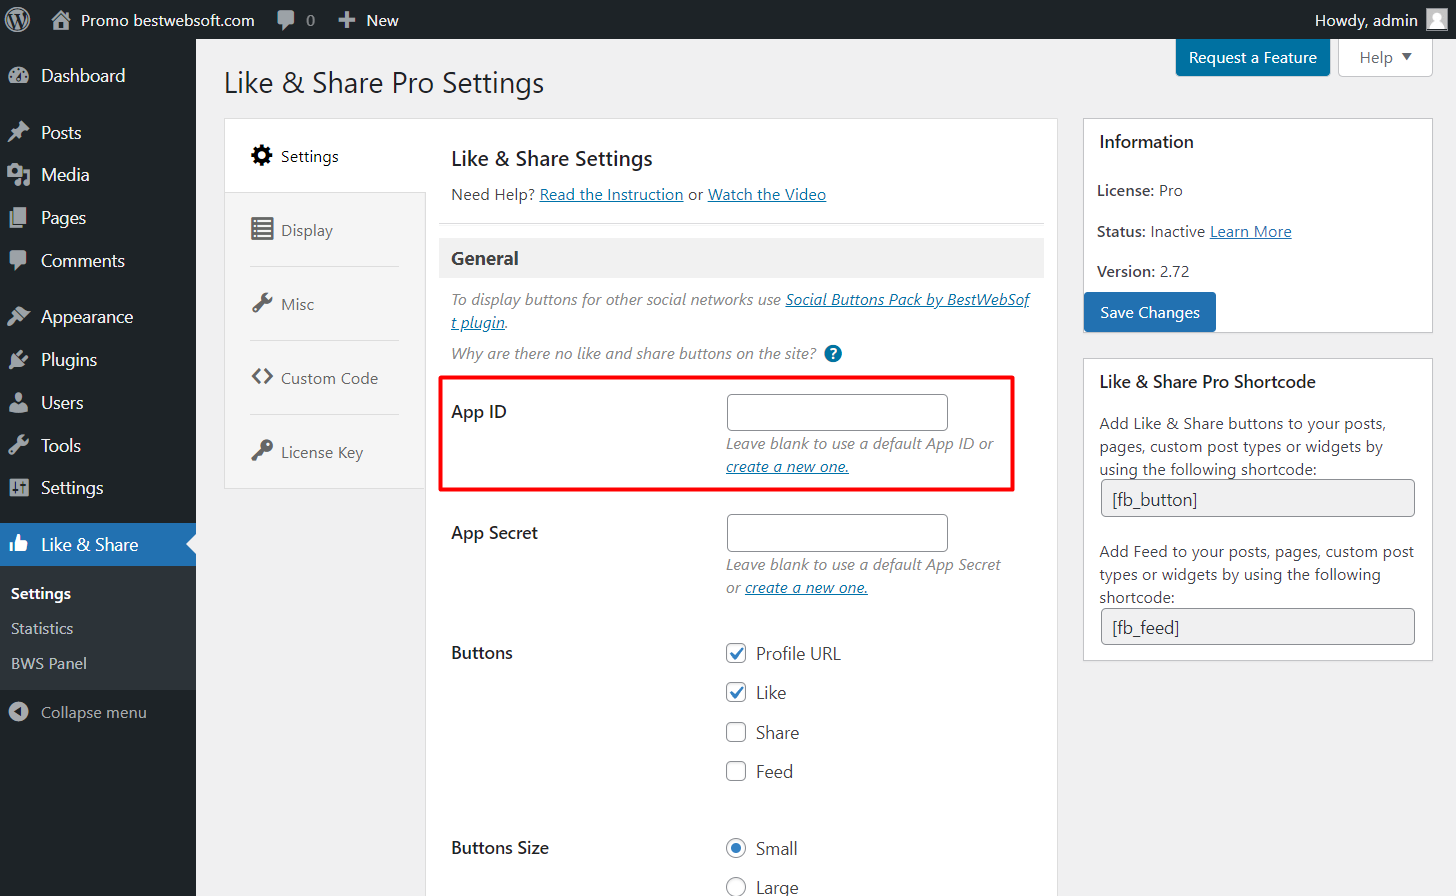Click the Appearance paintbrush icon
Screen dimensions: 1456x896
tap(19, 317)
